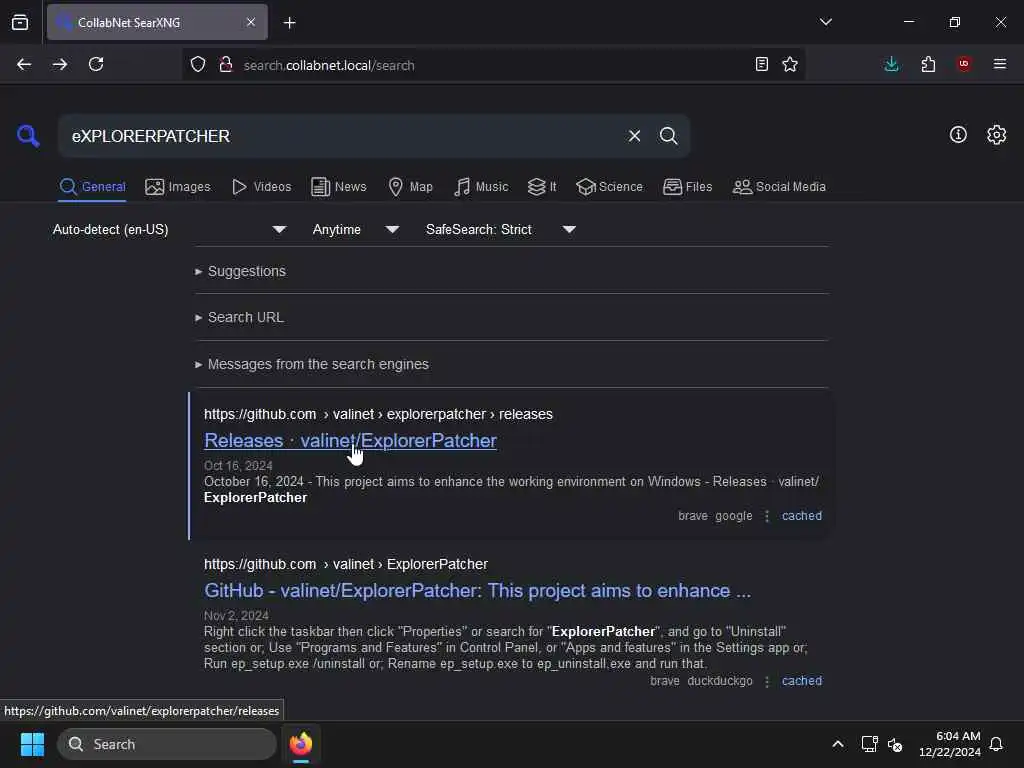Switch to the Science category tab
Screen dimensions: 1024x768
pyautogui.click(x=609, y=187)
